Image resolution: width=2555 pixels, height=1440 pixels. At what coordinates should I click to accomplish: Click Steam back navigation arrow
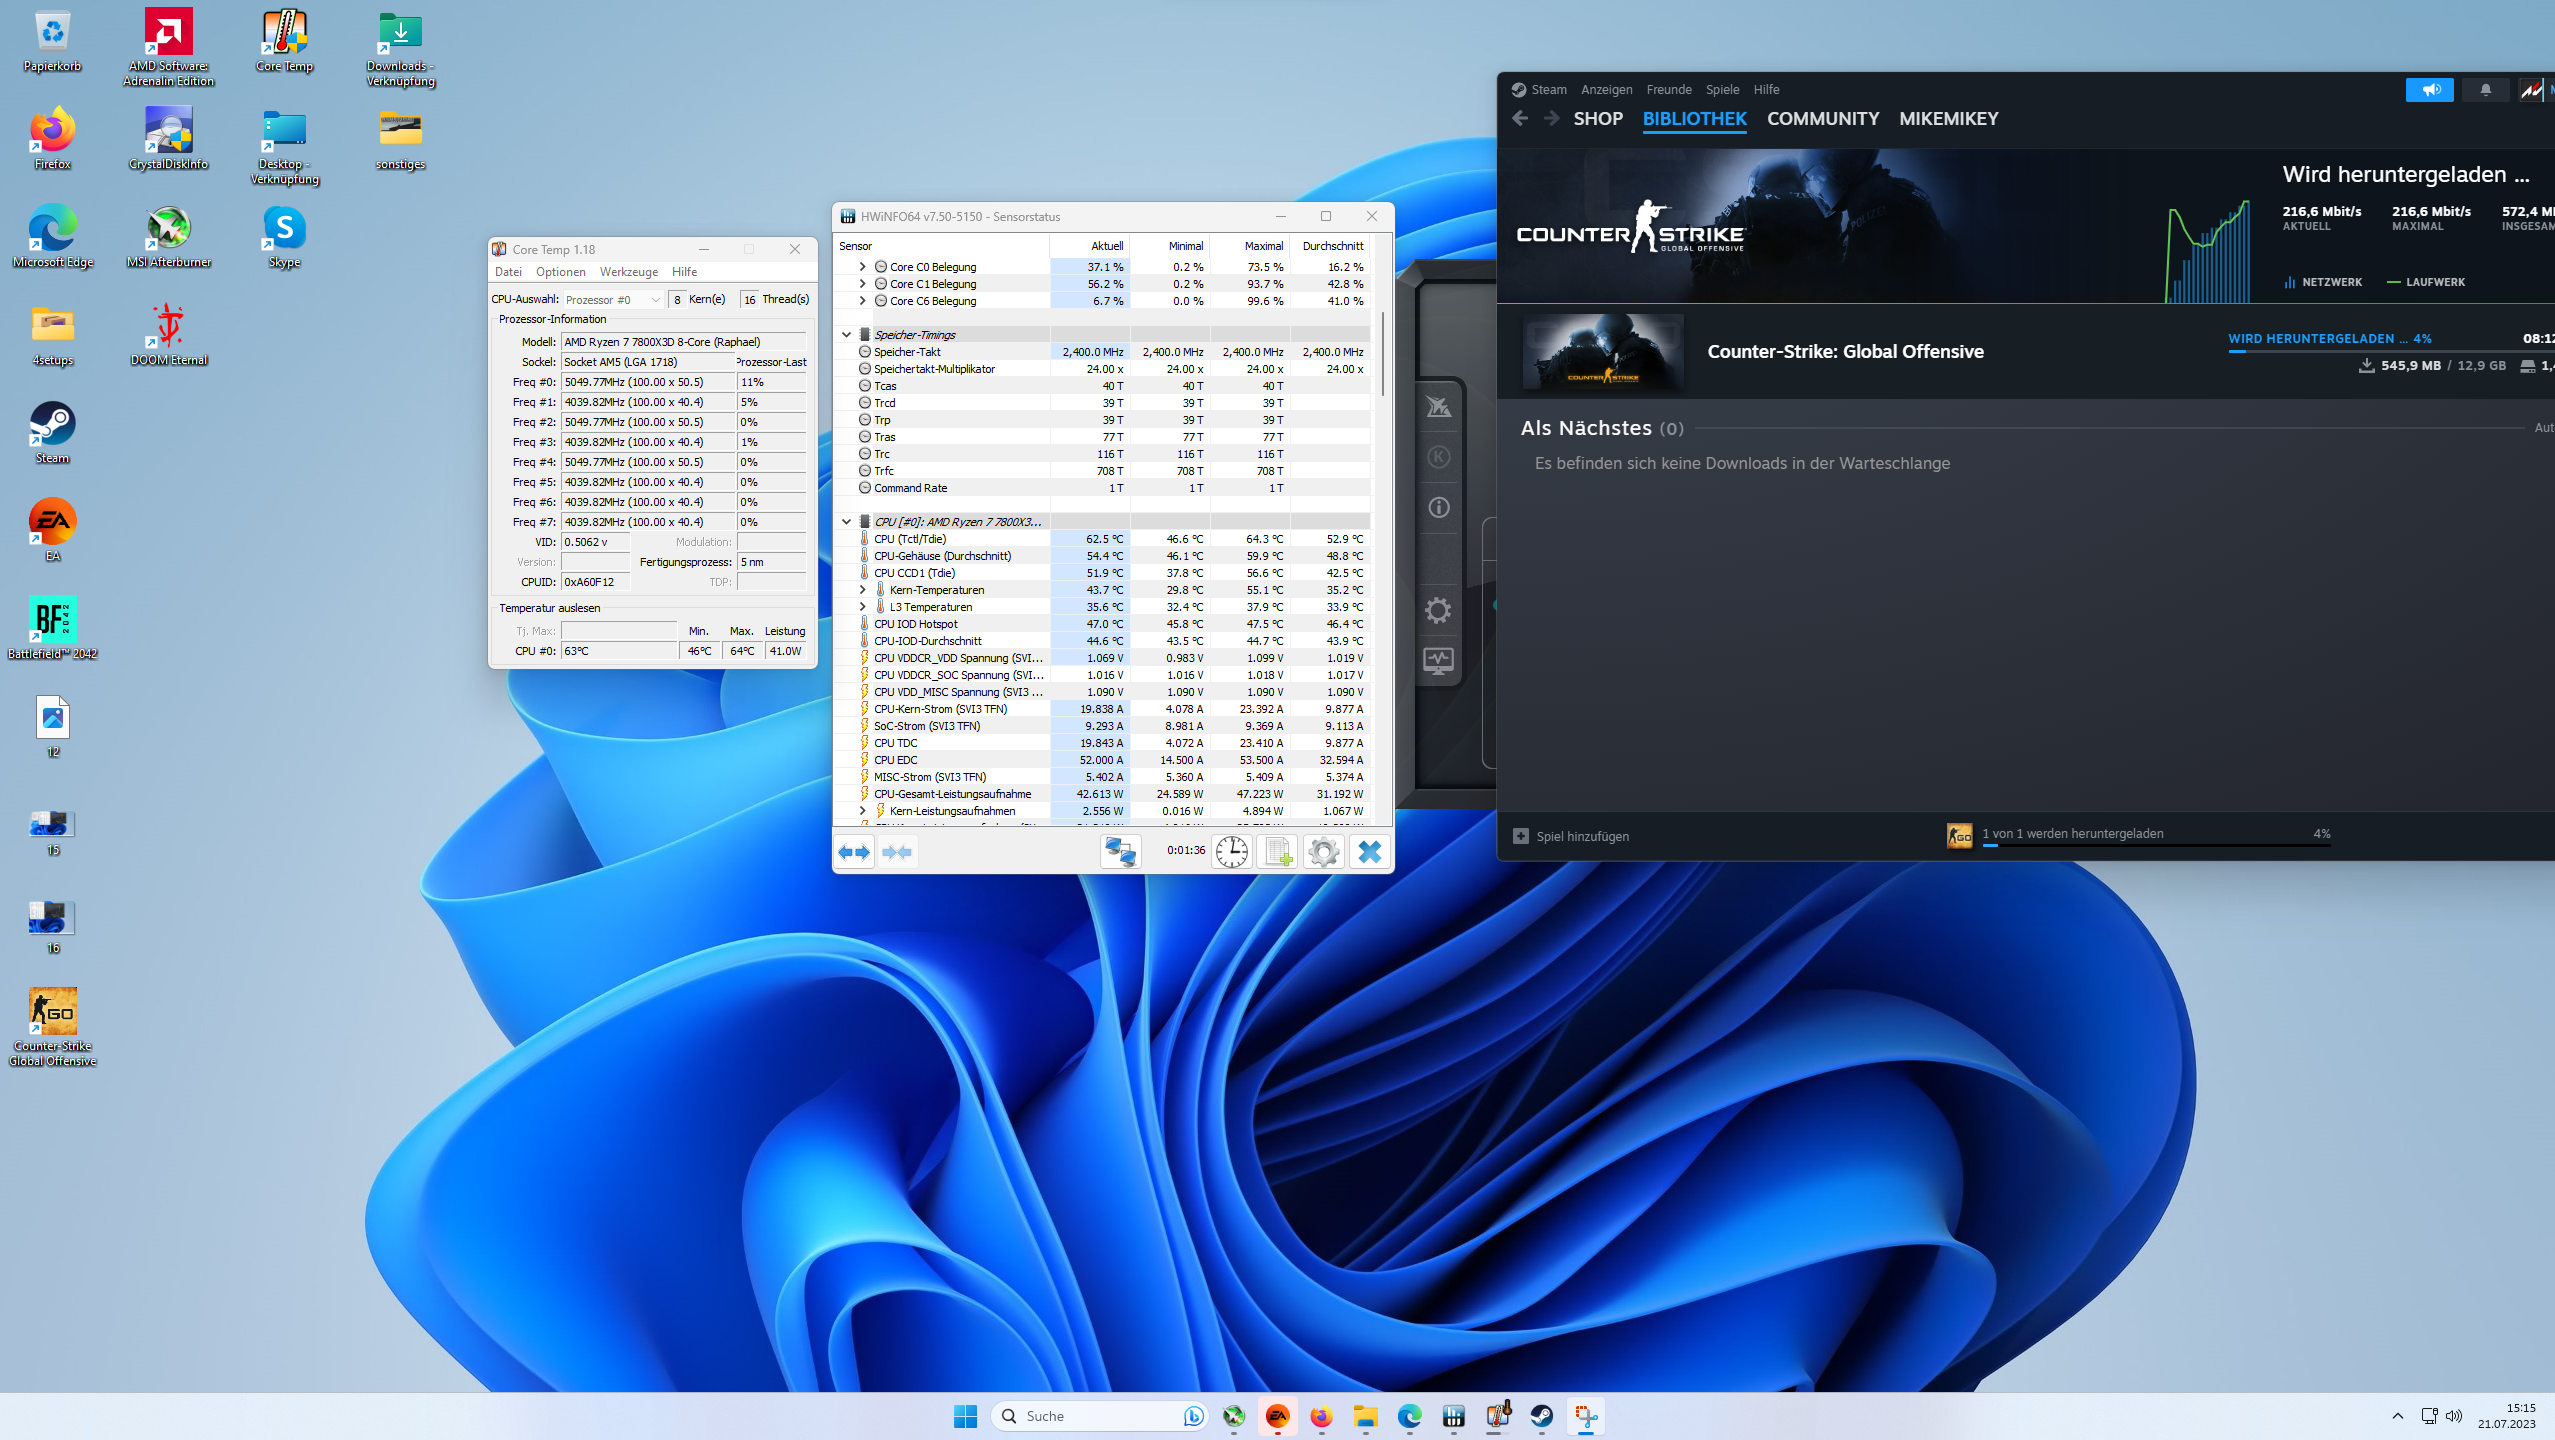click(1520, 119)
